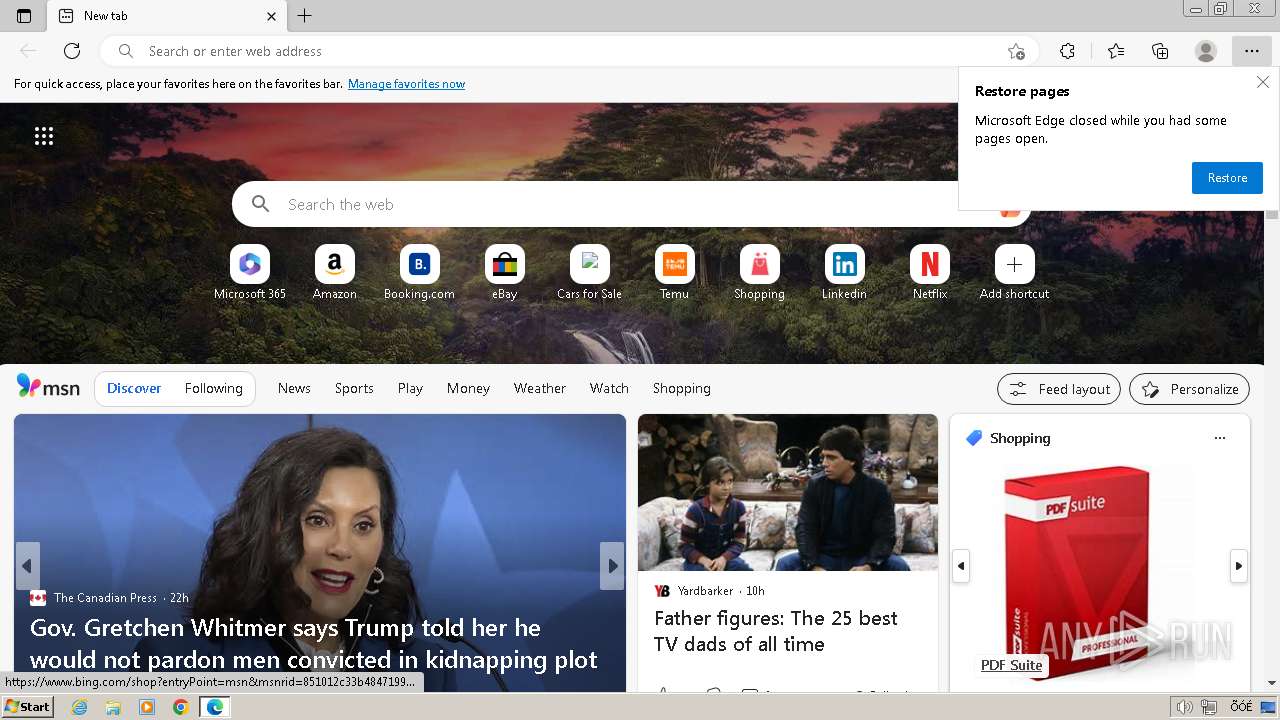The width and height of the screenshot is (1280, 720).
Task: Open the Favorites list icon
Action: 1116,51
